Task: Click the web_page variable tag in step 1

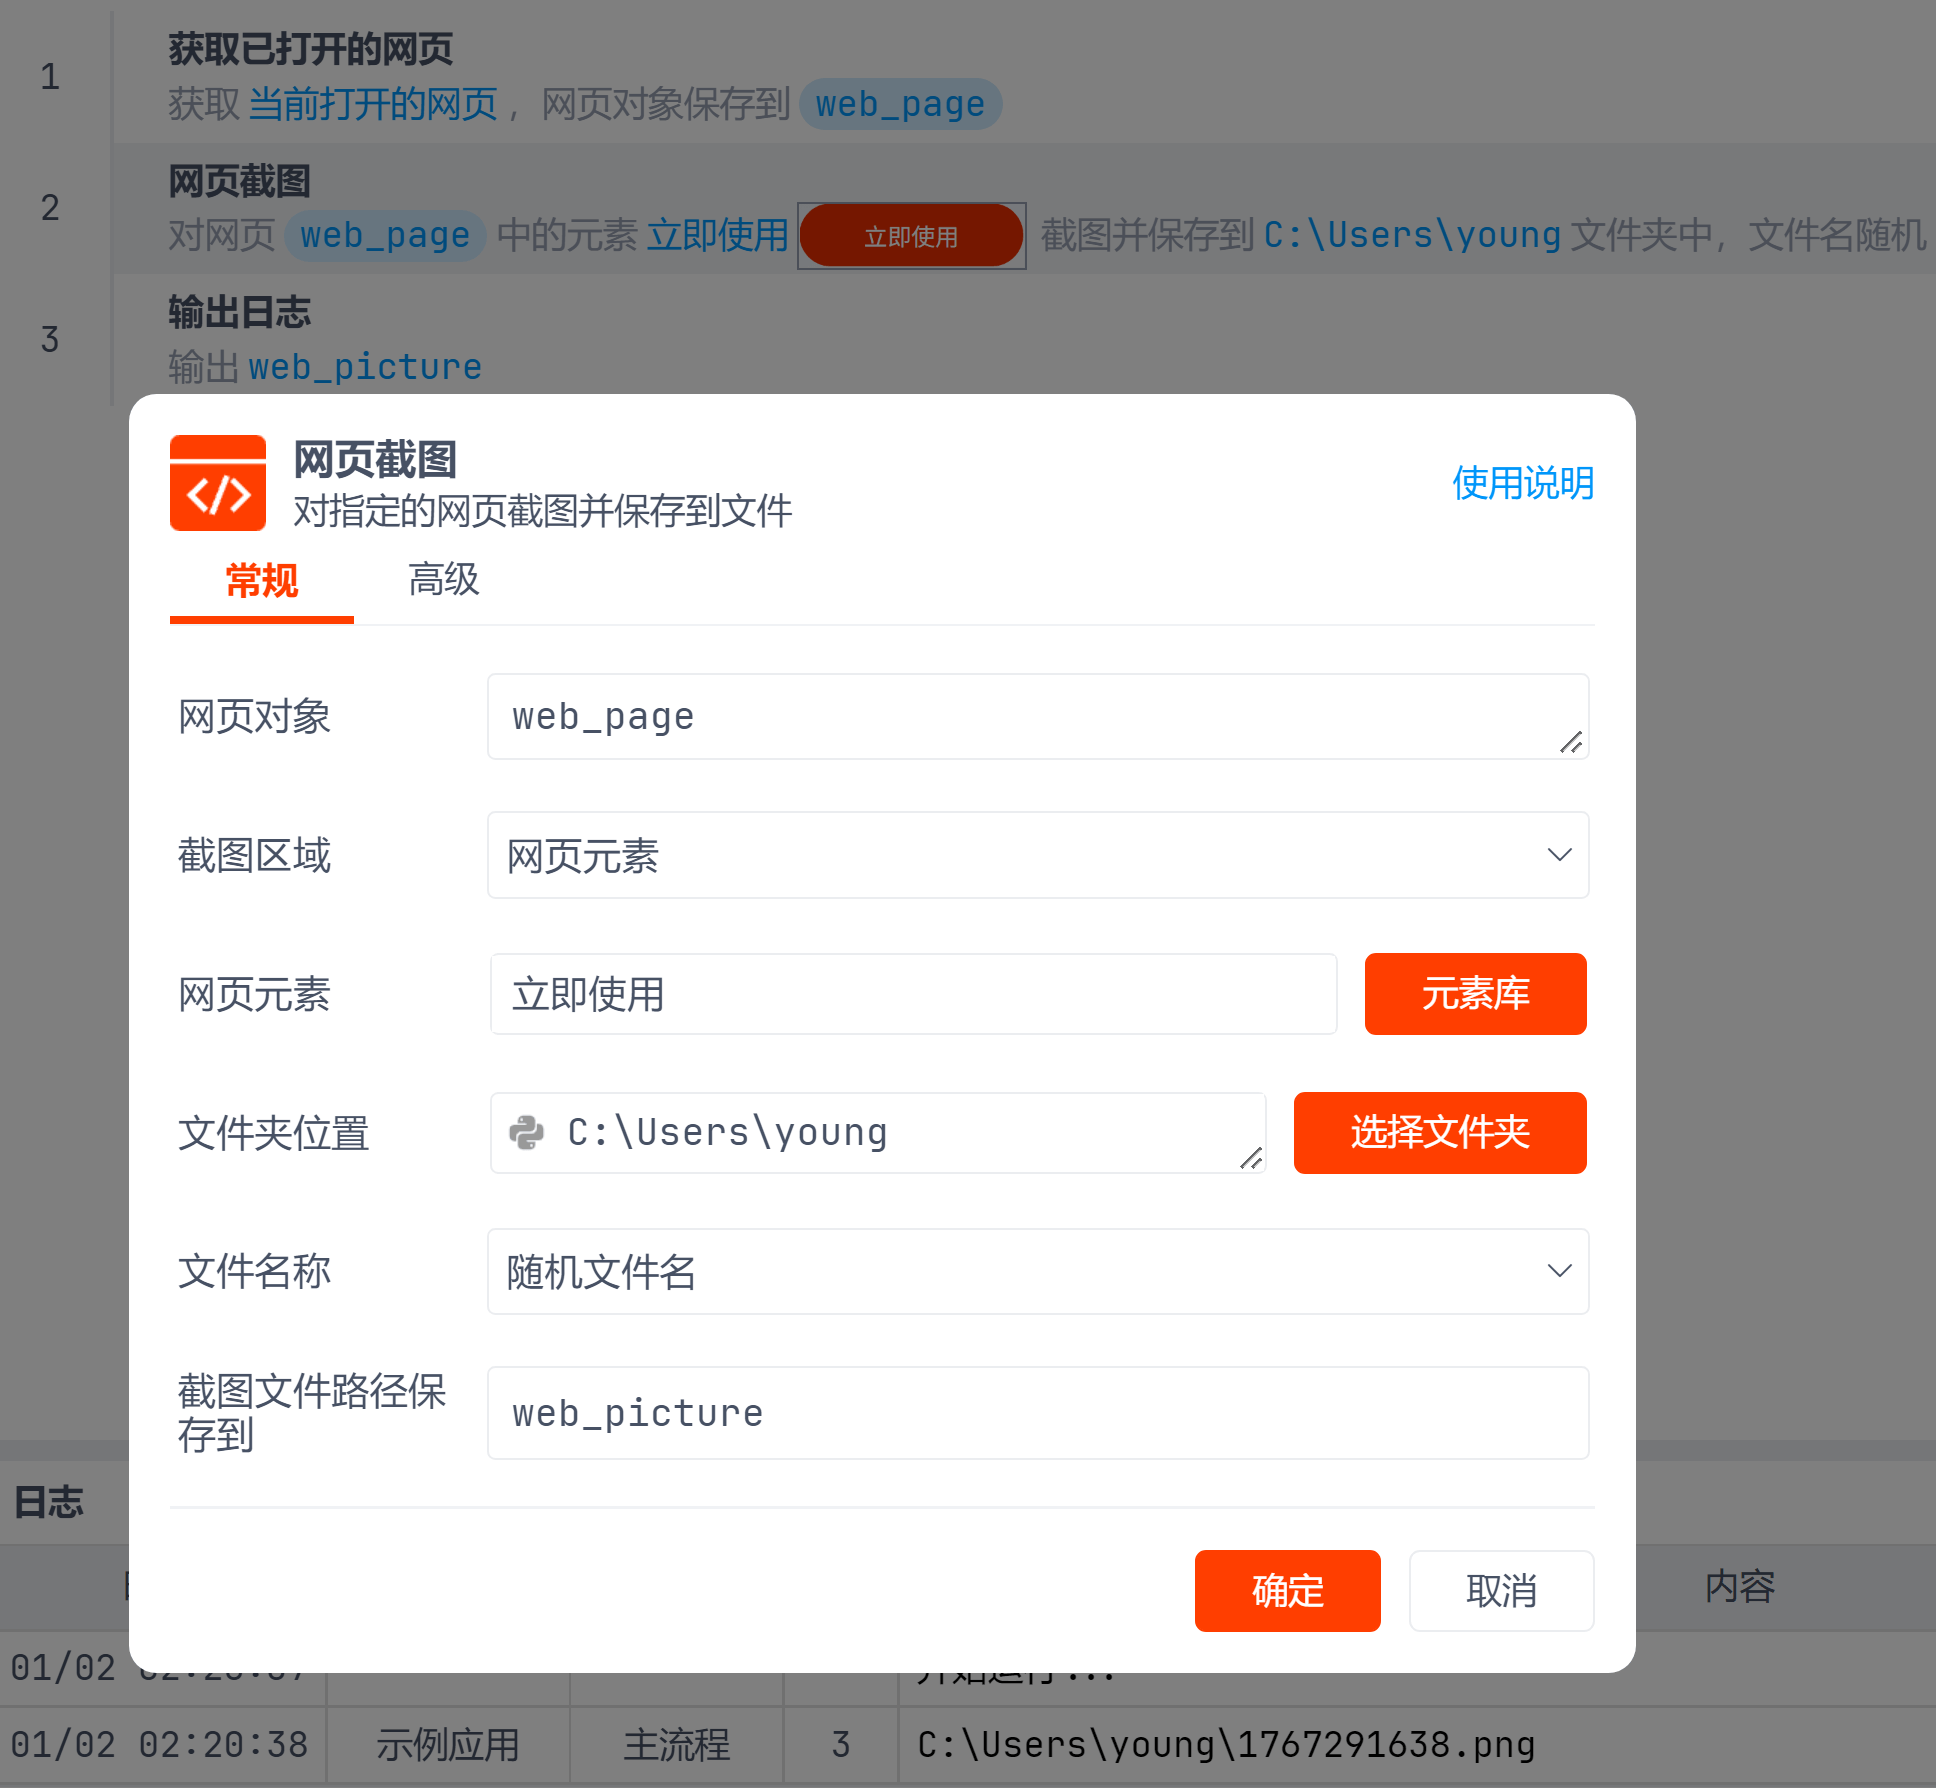Action: [900, 104]
